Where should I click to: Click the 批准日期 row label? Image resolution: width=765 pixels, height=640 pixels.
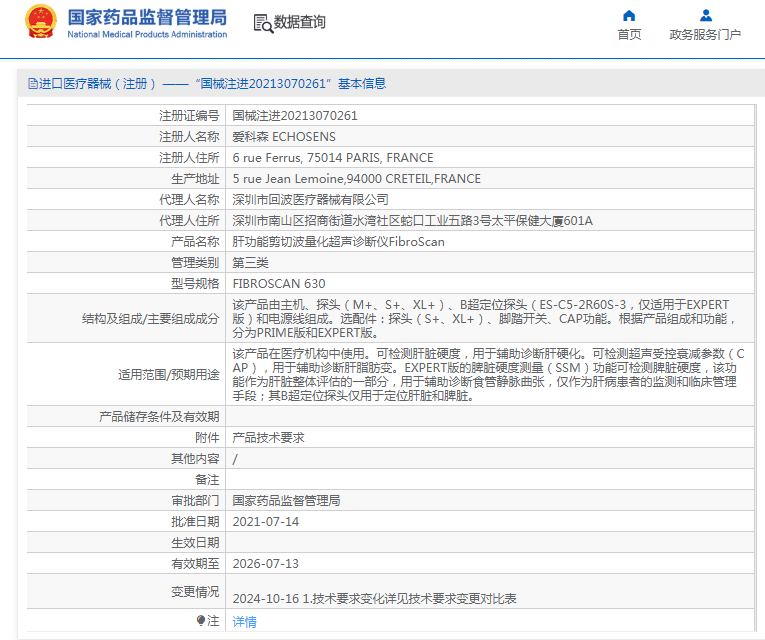point(195,521)
